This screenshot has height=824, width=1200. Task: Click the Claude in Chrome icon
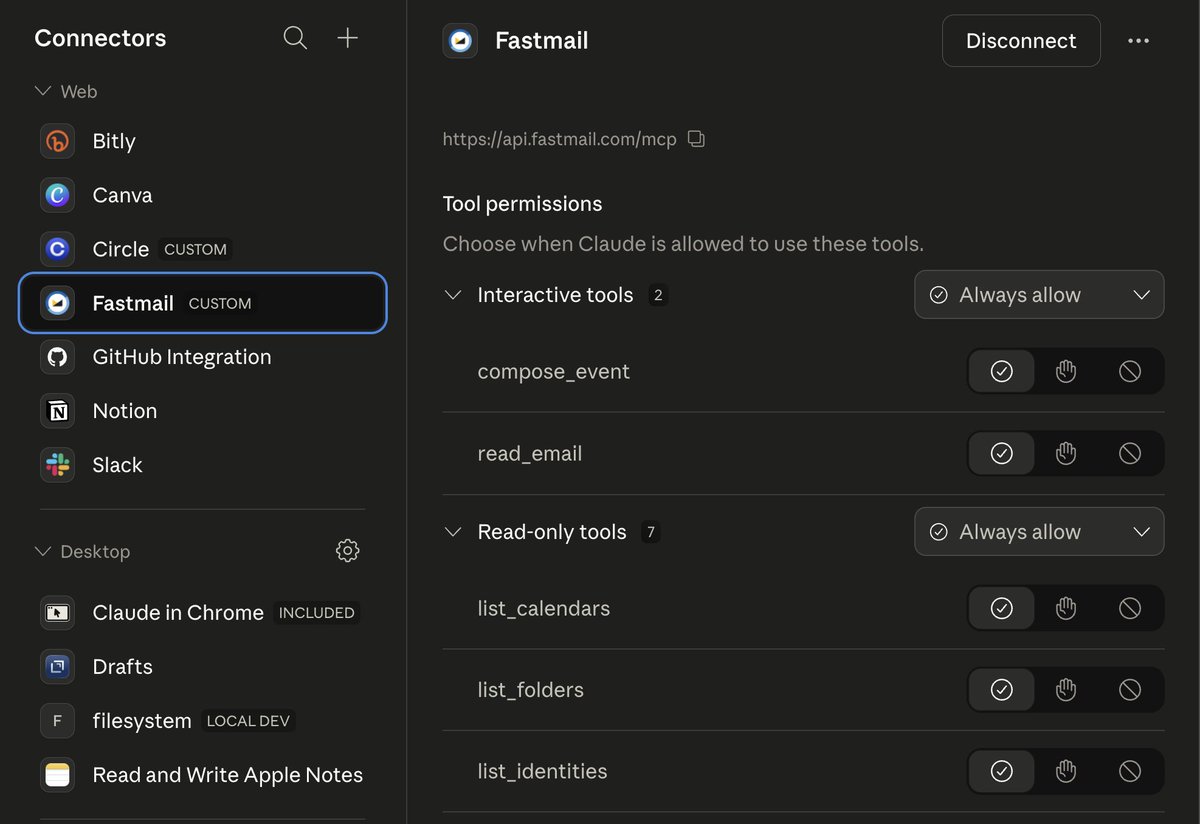58,613
